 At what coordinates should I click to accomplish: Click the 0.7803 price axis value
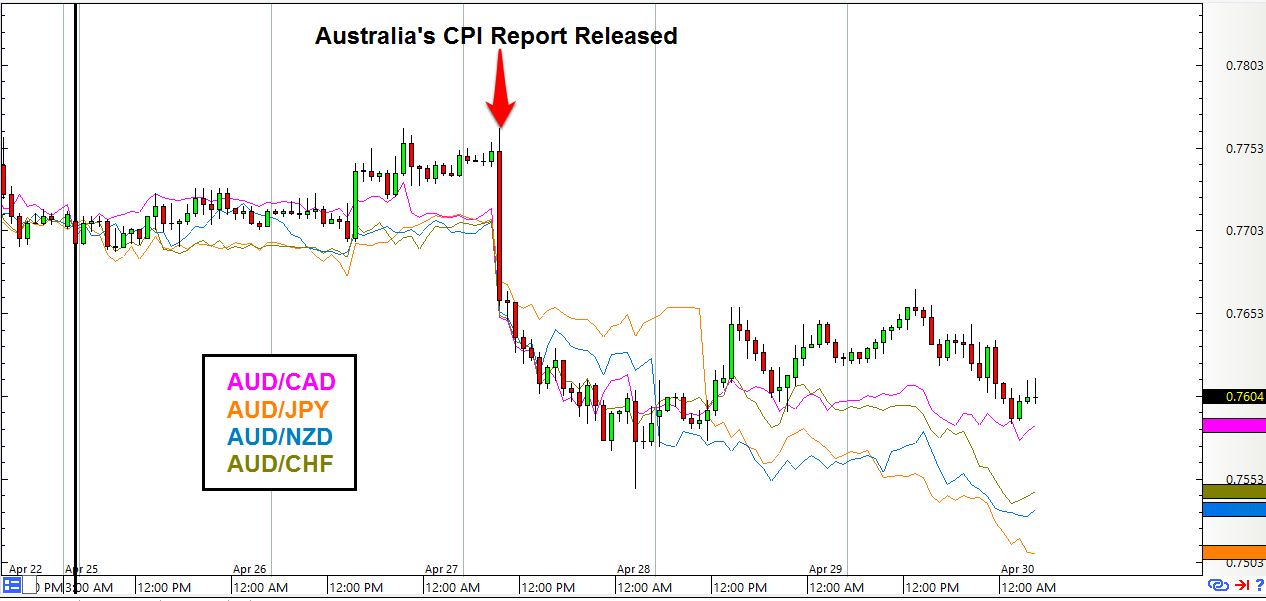pyautogui.click(x=1244, y=66)
